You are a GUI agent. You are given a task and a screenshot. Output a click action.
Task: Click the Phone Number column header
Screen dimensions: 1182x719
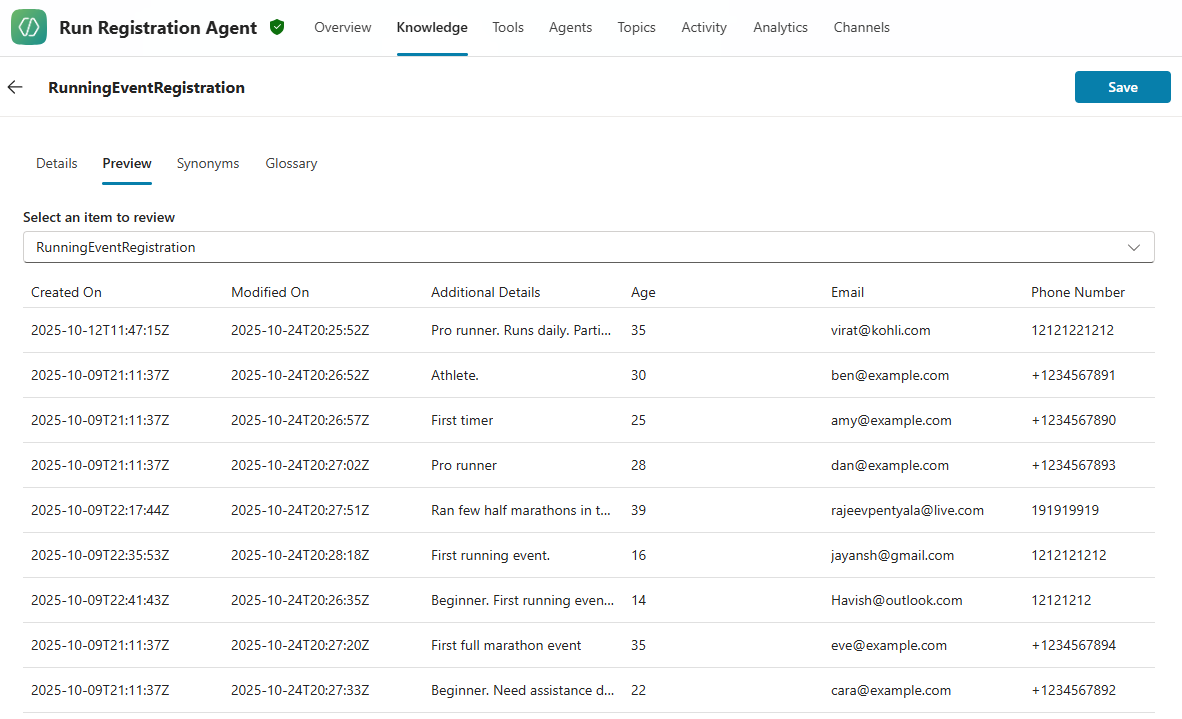(x=1078, y=293)
